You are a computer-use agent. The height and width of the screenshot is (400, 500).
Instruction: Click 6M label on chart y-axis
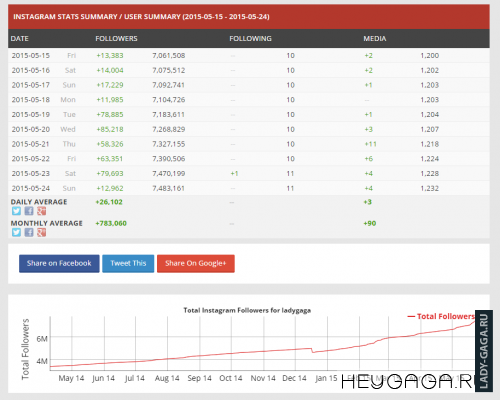(x=42, y=339)
